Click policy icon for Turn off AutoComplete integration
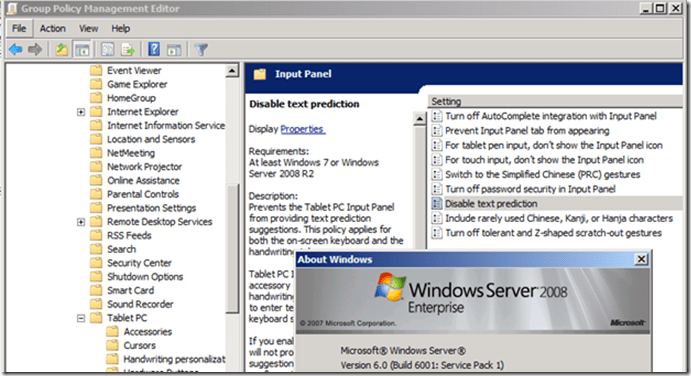The width and height of the screenshot is (691, 376). pyautogui.click(x=437, y=116)
